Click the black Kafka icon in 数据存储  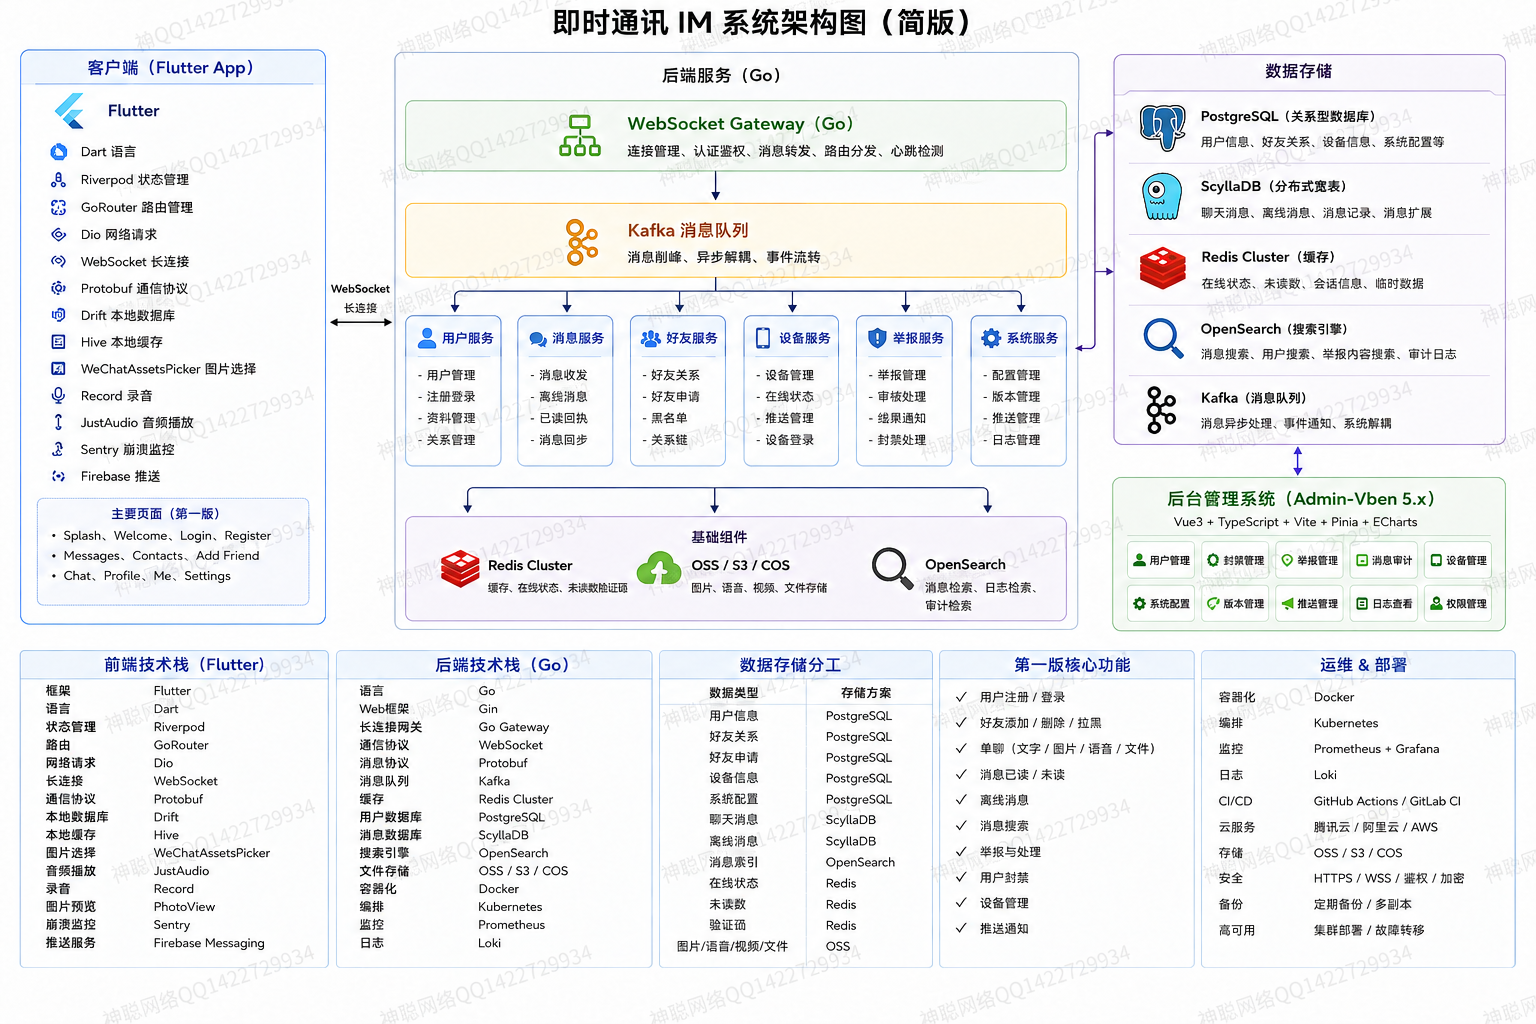[x=1161, y=410]
